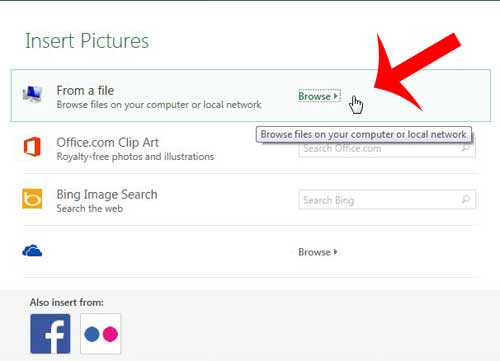Screen dimensions: 500x361
Task: Browse files from your computer
Action: (x=319, y=96)
